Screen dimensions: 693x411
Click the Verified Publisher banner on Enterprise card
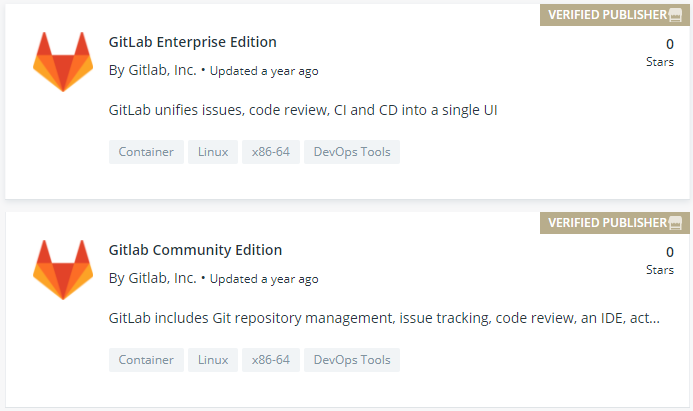coord(615,15)
